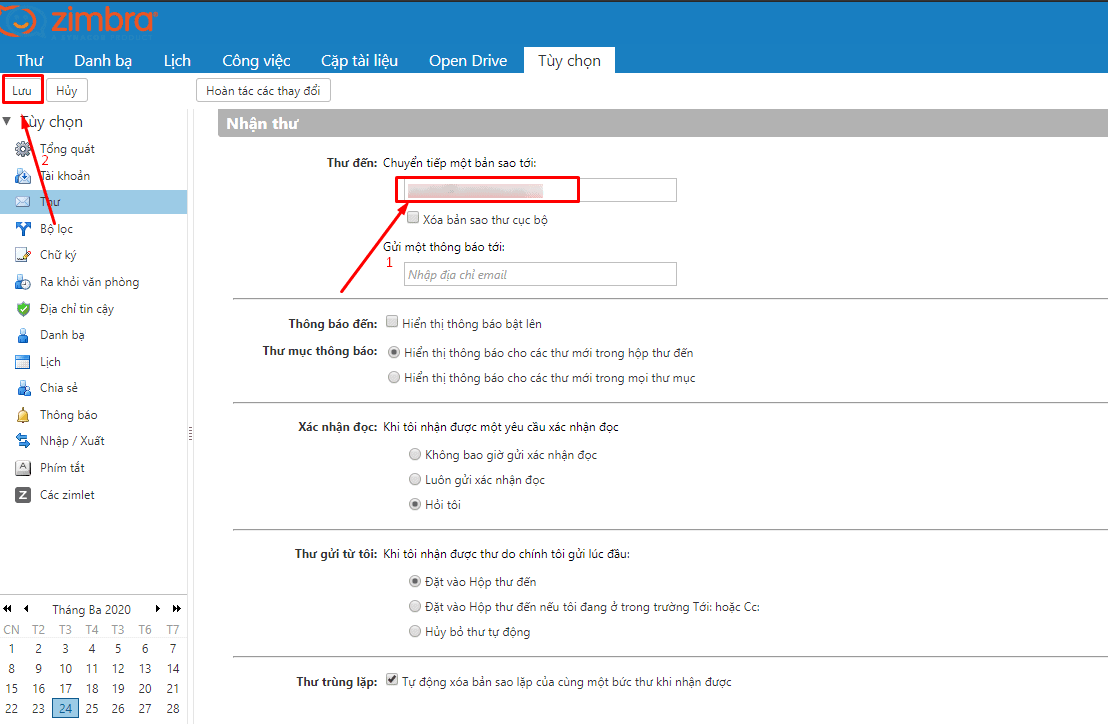Switch to the Công việc tab
This screenshot has width=1108, height=724.
[x=257, y=61]
